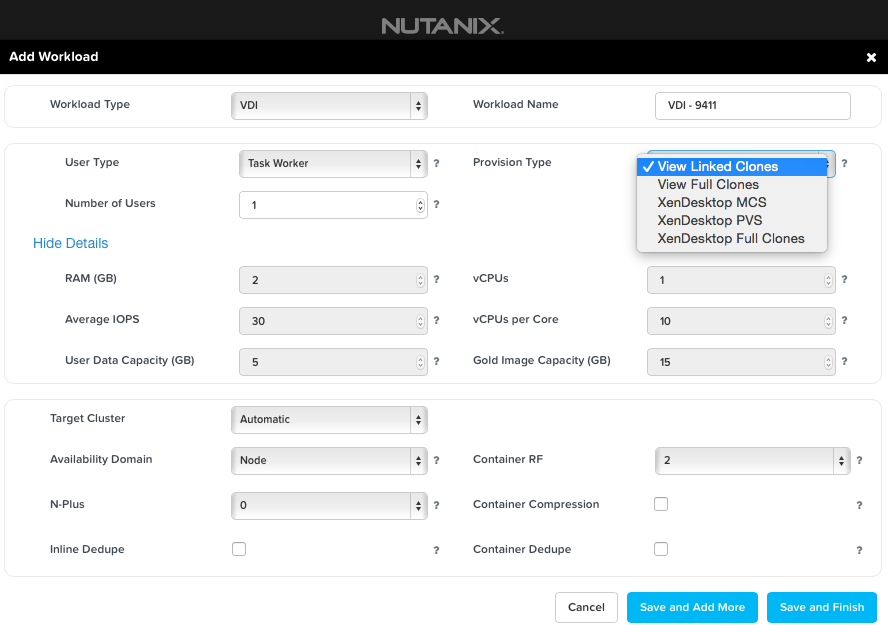888x625 pixels.
Task: Show help for vCPUs
Action: 844,280
